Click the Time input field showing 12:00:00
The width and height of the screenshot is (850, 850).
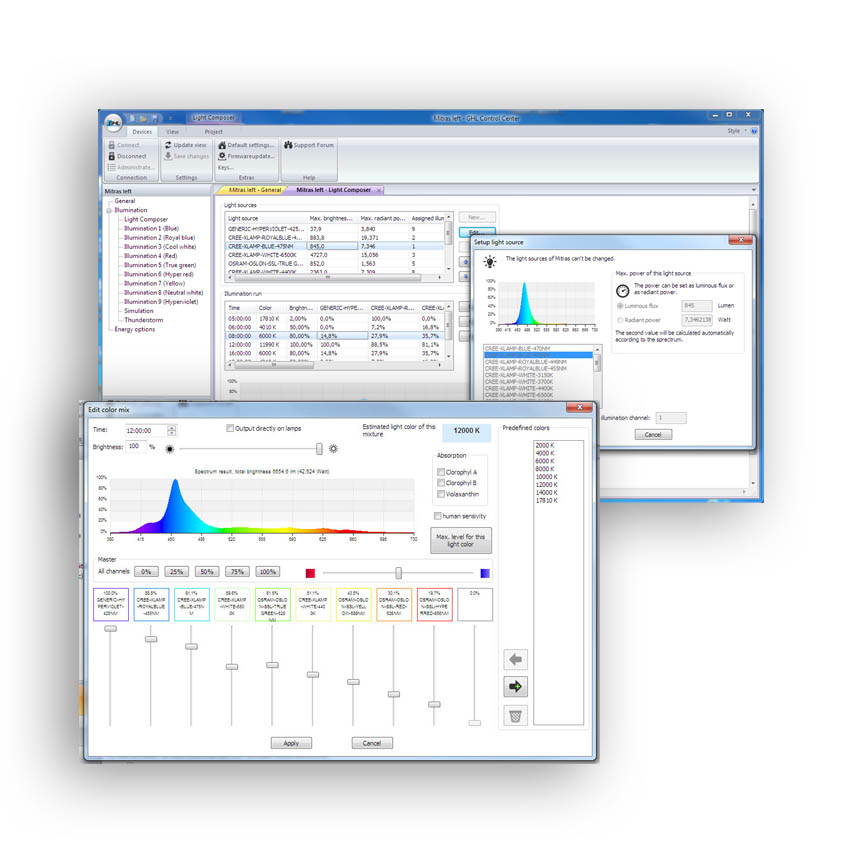(x=146, y=430)
